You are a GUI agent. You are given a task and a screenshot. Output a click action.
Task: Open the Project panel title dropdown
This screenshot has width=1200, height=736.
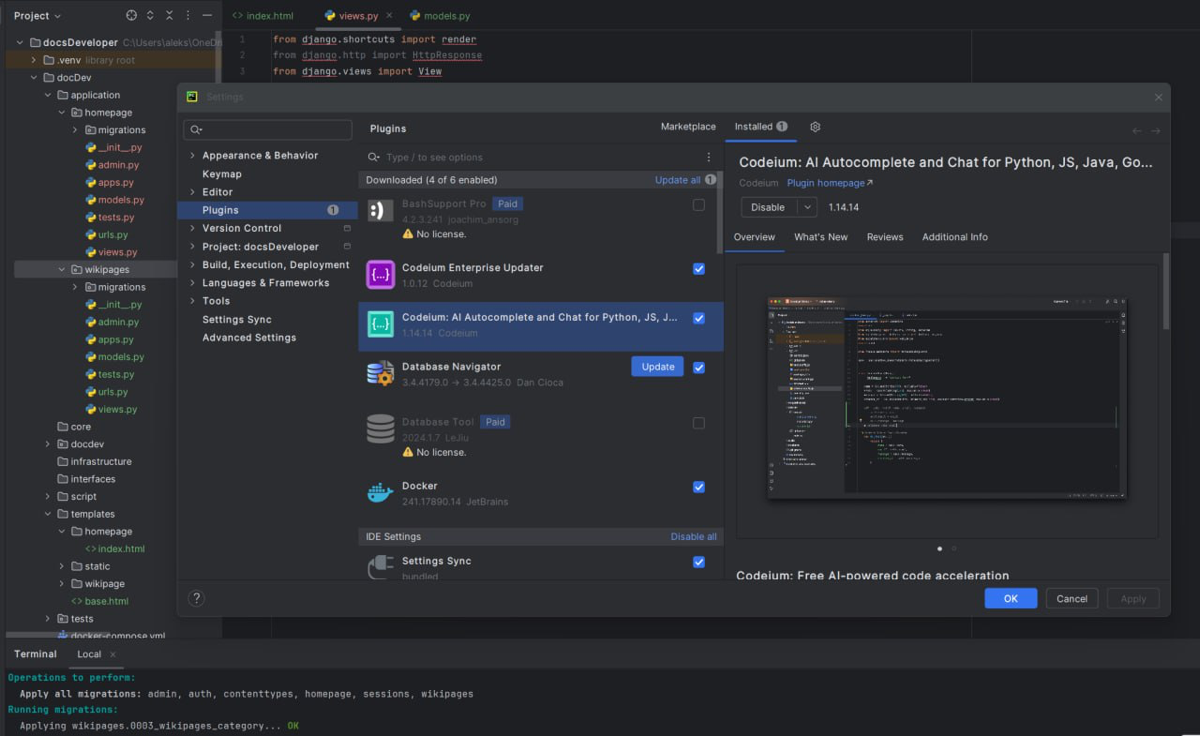pos(38,15)
